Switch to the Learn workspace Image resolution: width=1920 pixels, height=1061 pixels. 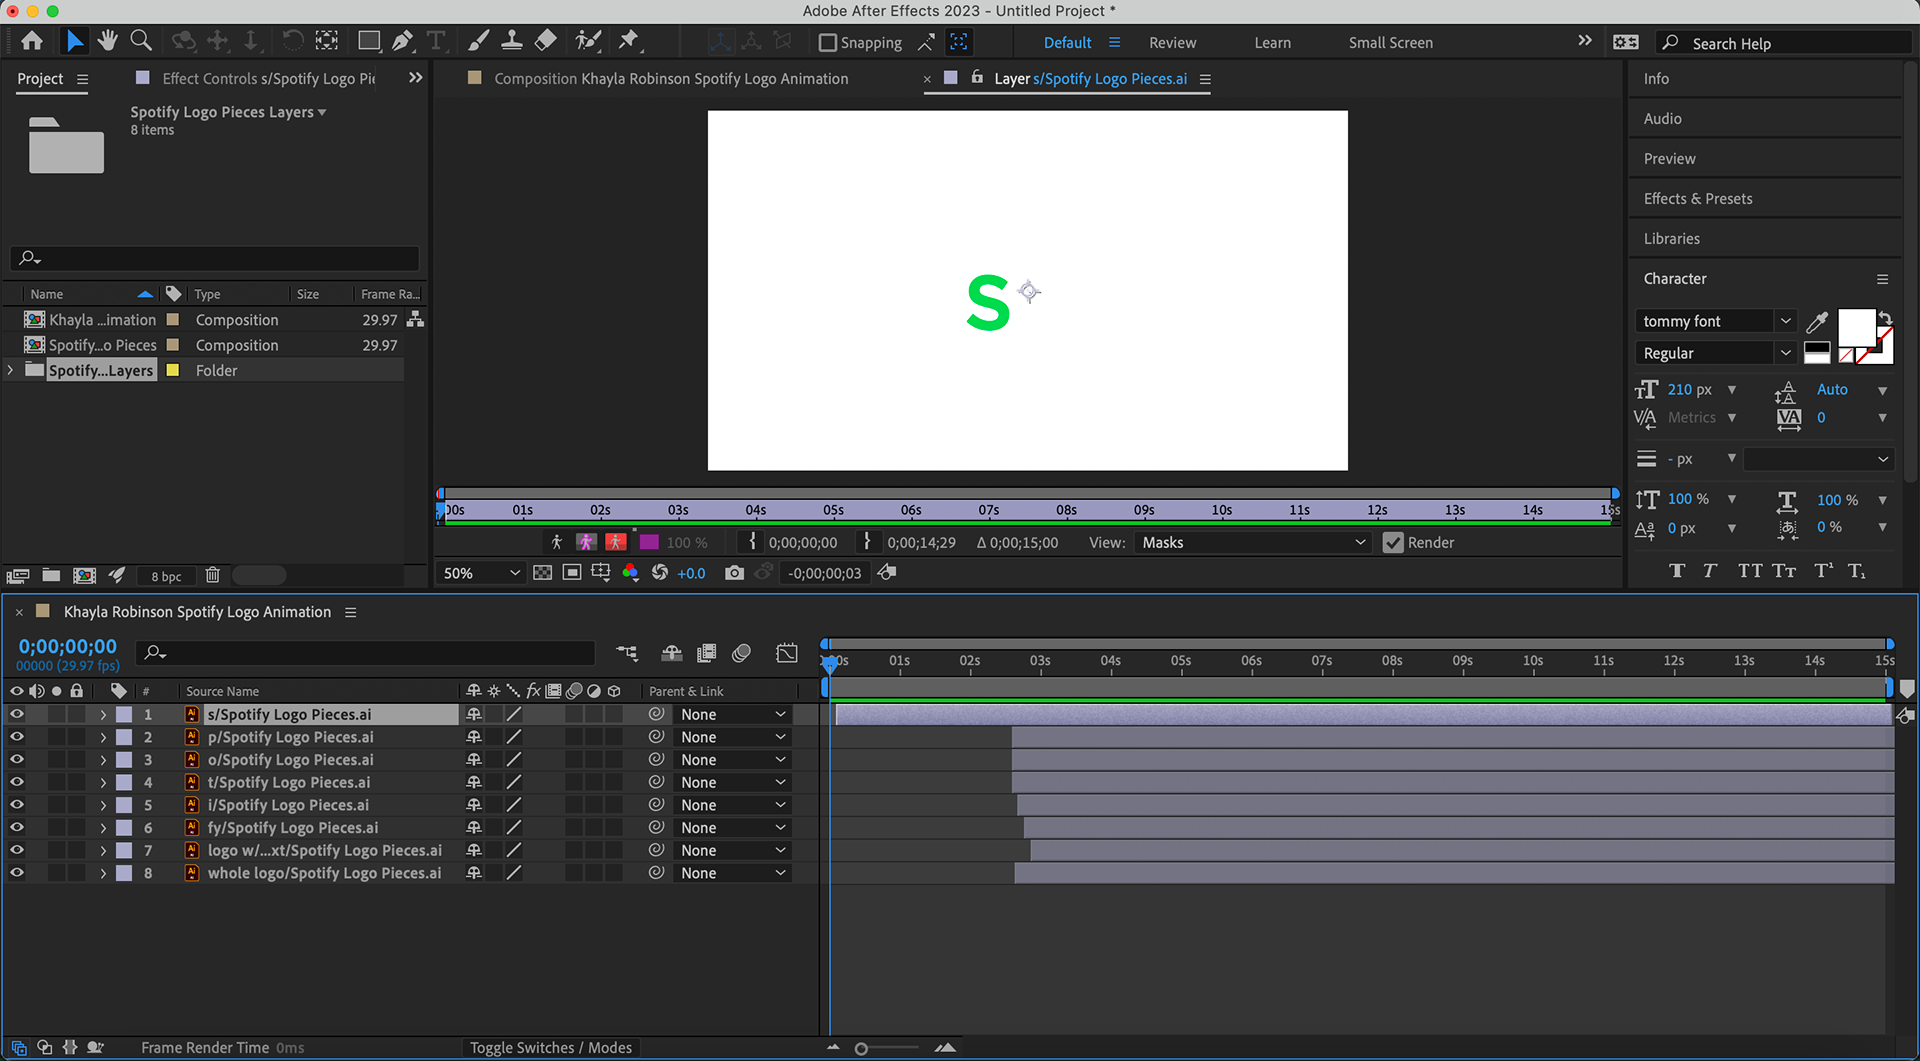pos(1272,43)
